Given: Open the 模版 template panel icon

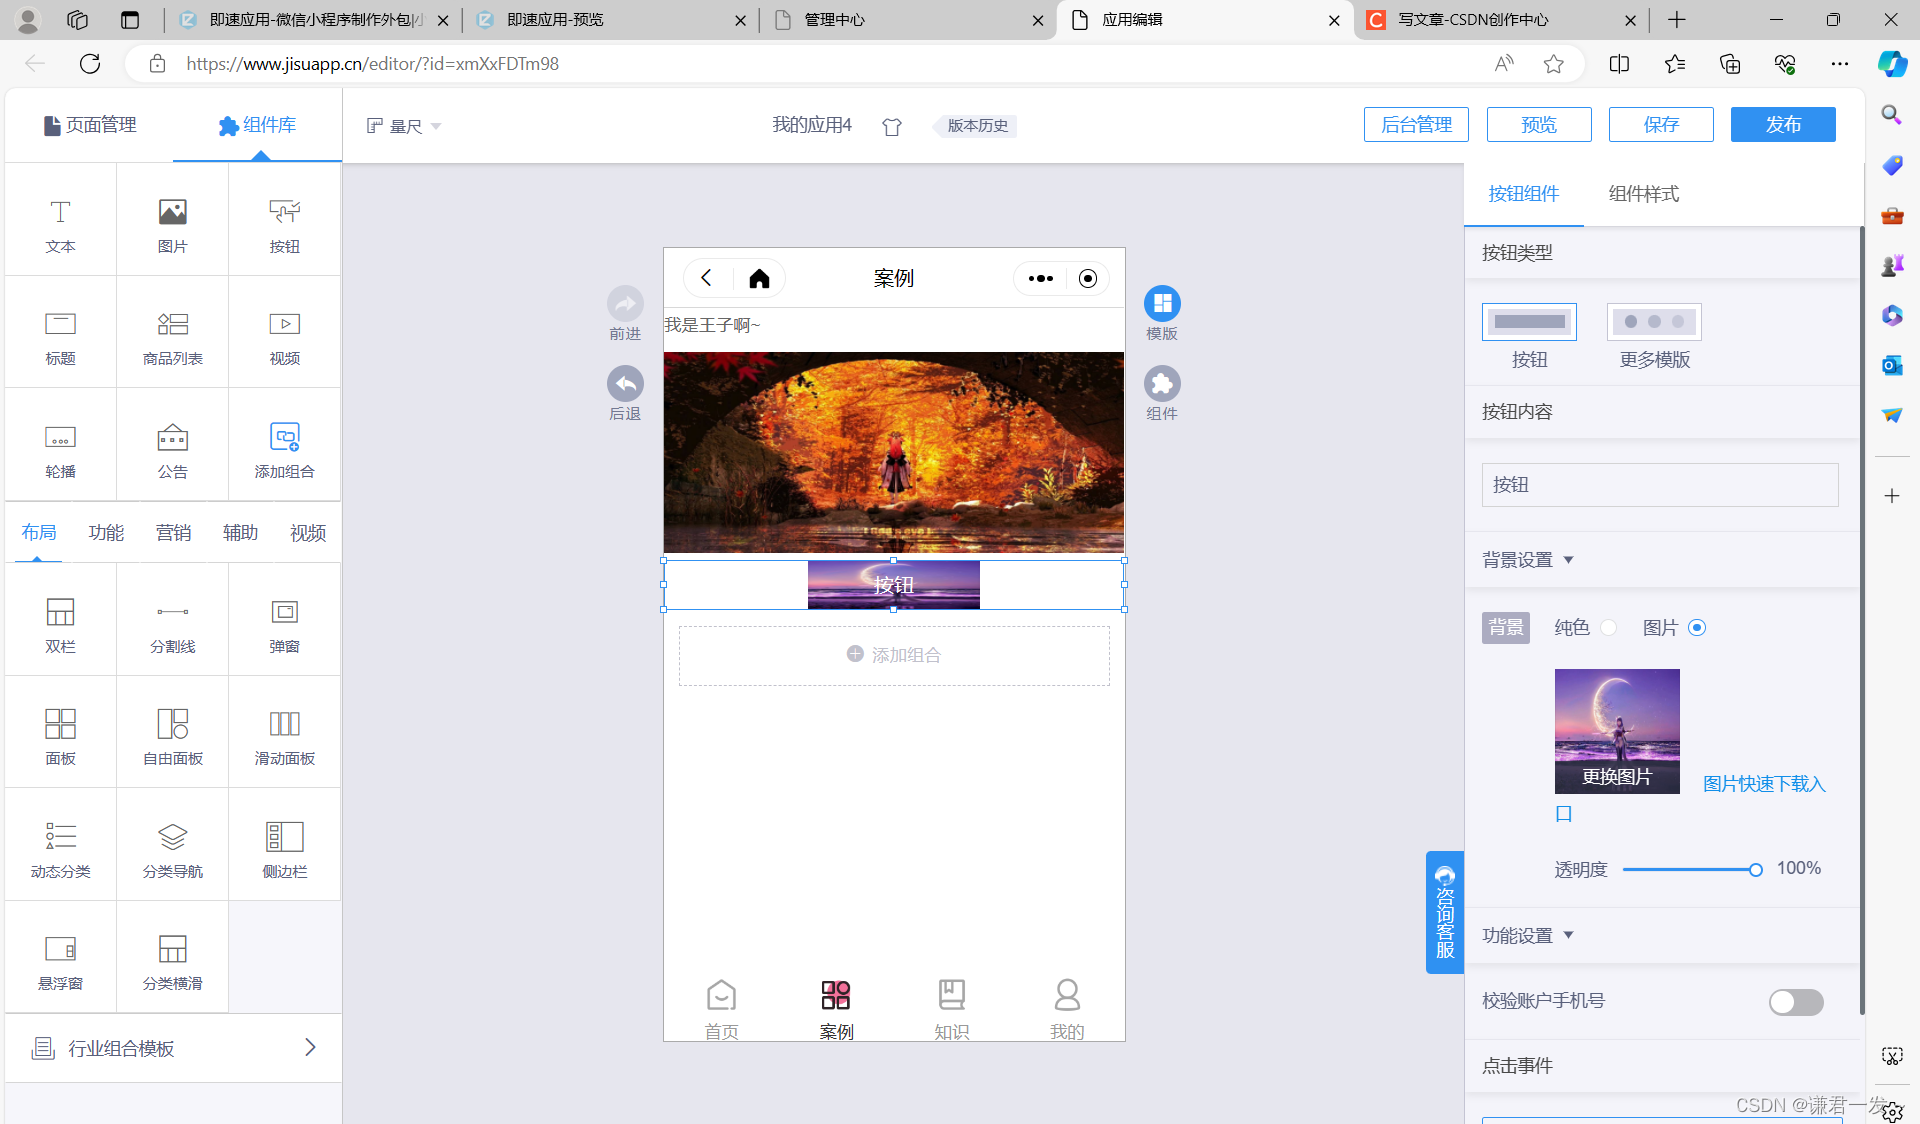Looking at the screenshot, I should (x=1161, y=304).
